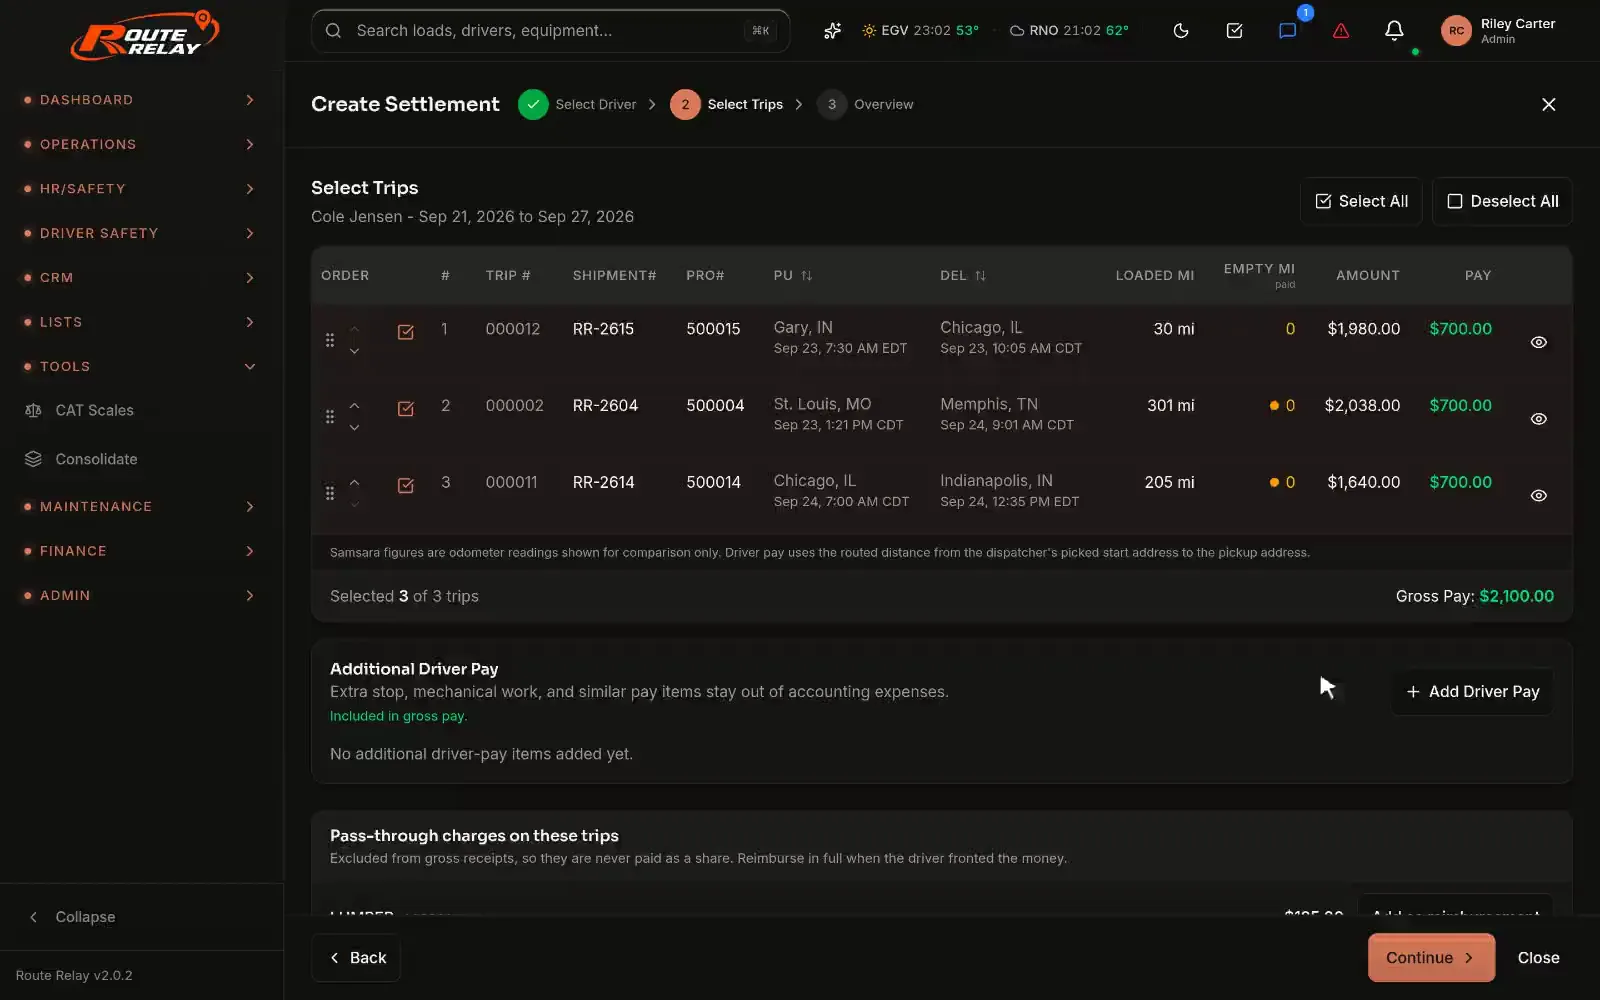Grab drag handle for trip 000012
This screenshot has width=1600, height=1000.
[x=330, y=341]
